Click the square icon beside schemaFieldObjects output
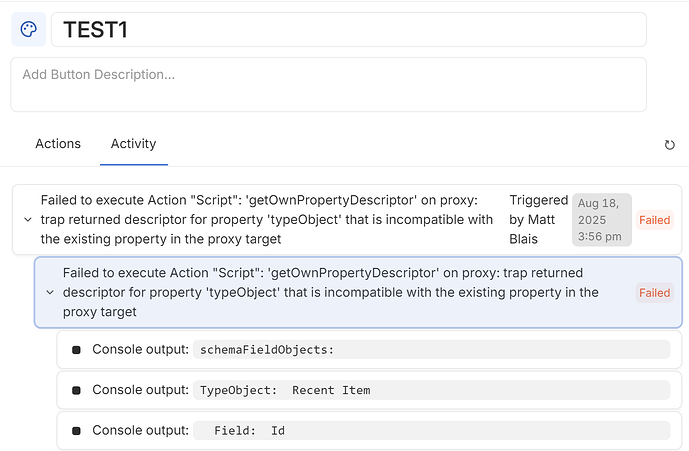Viewport: 689px width, 451px height. pos(76,349)
